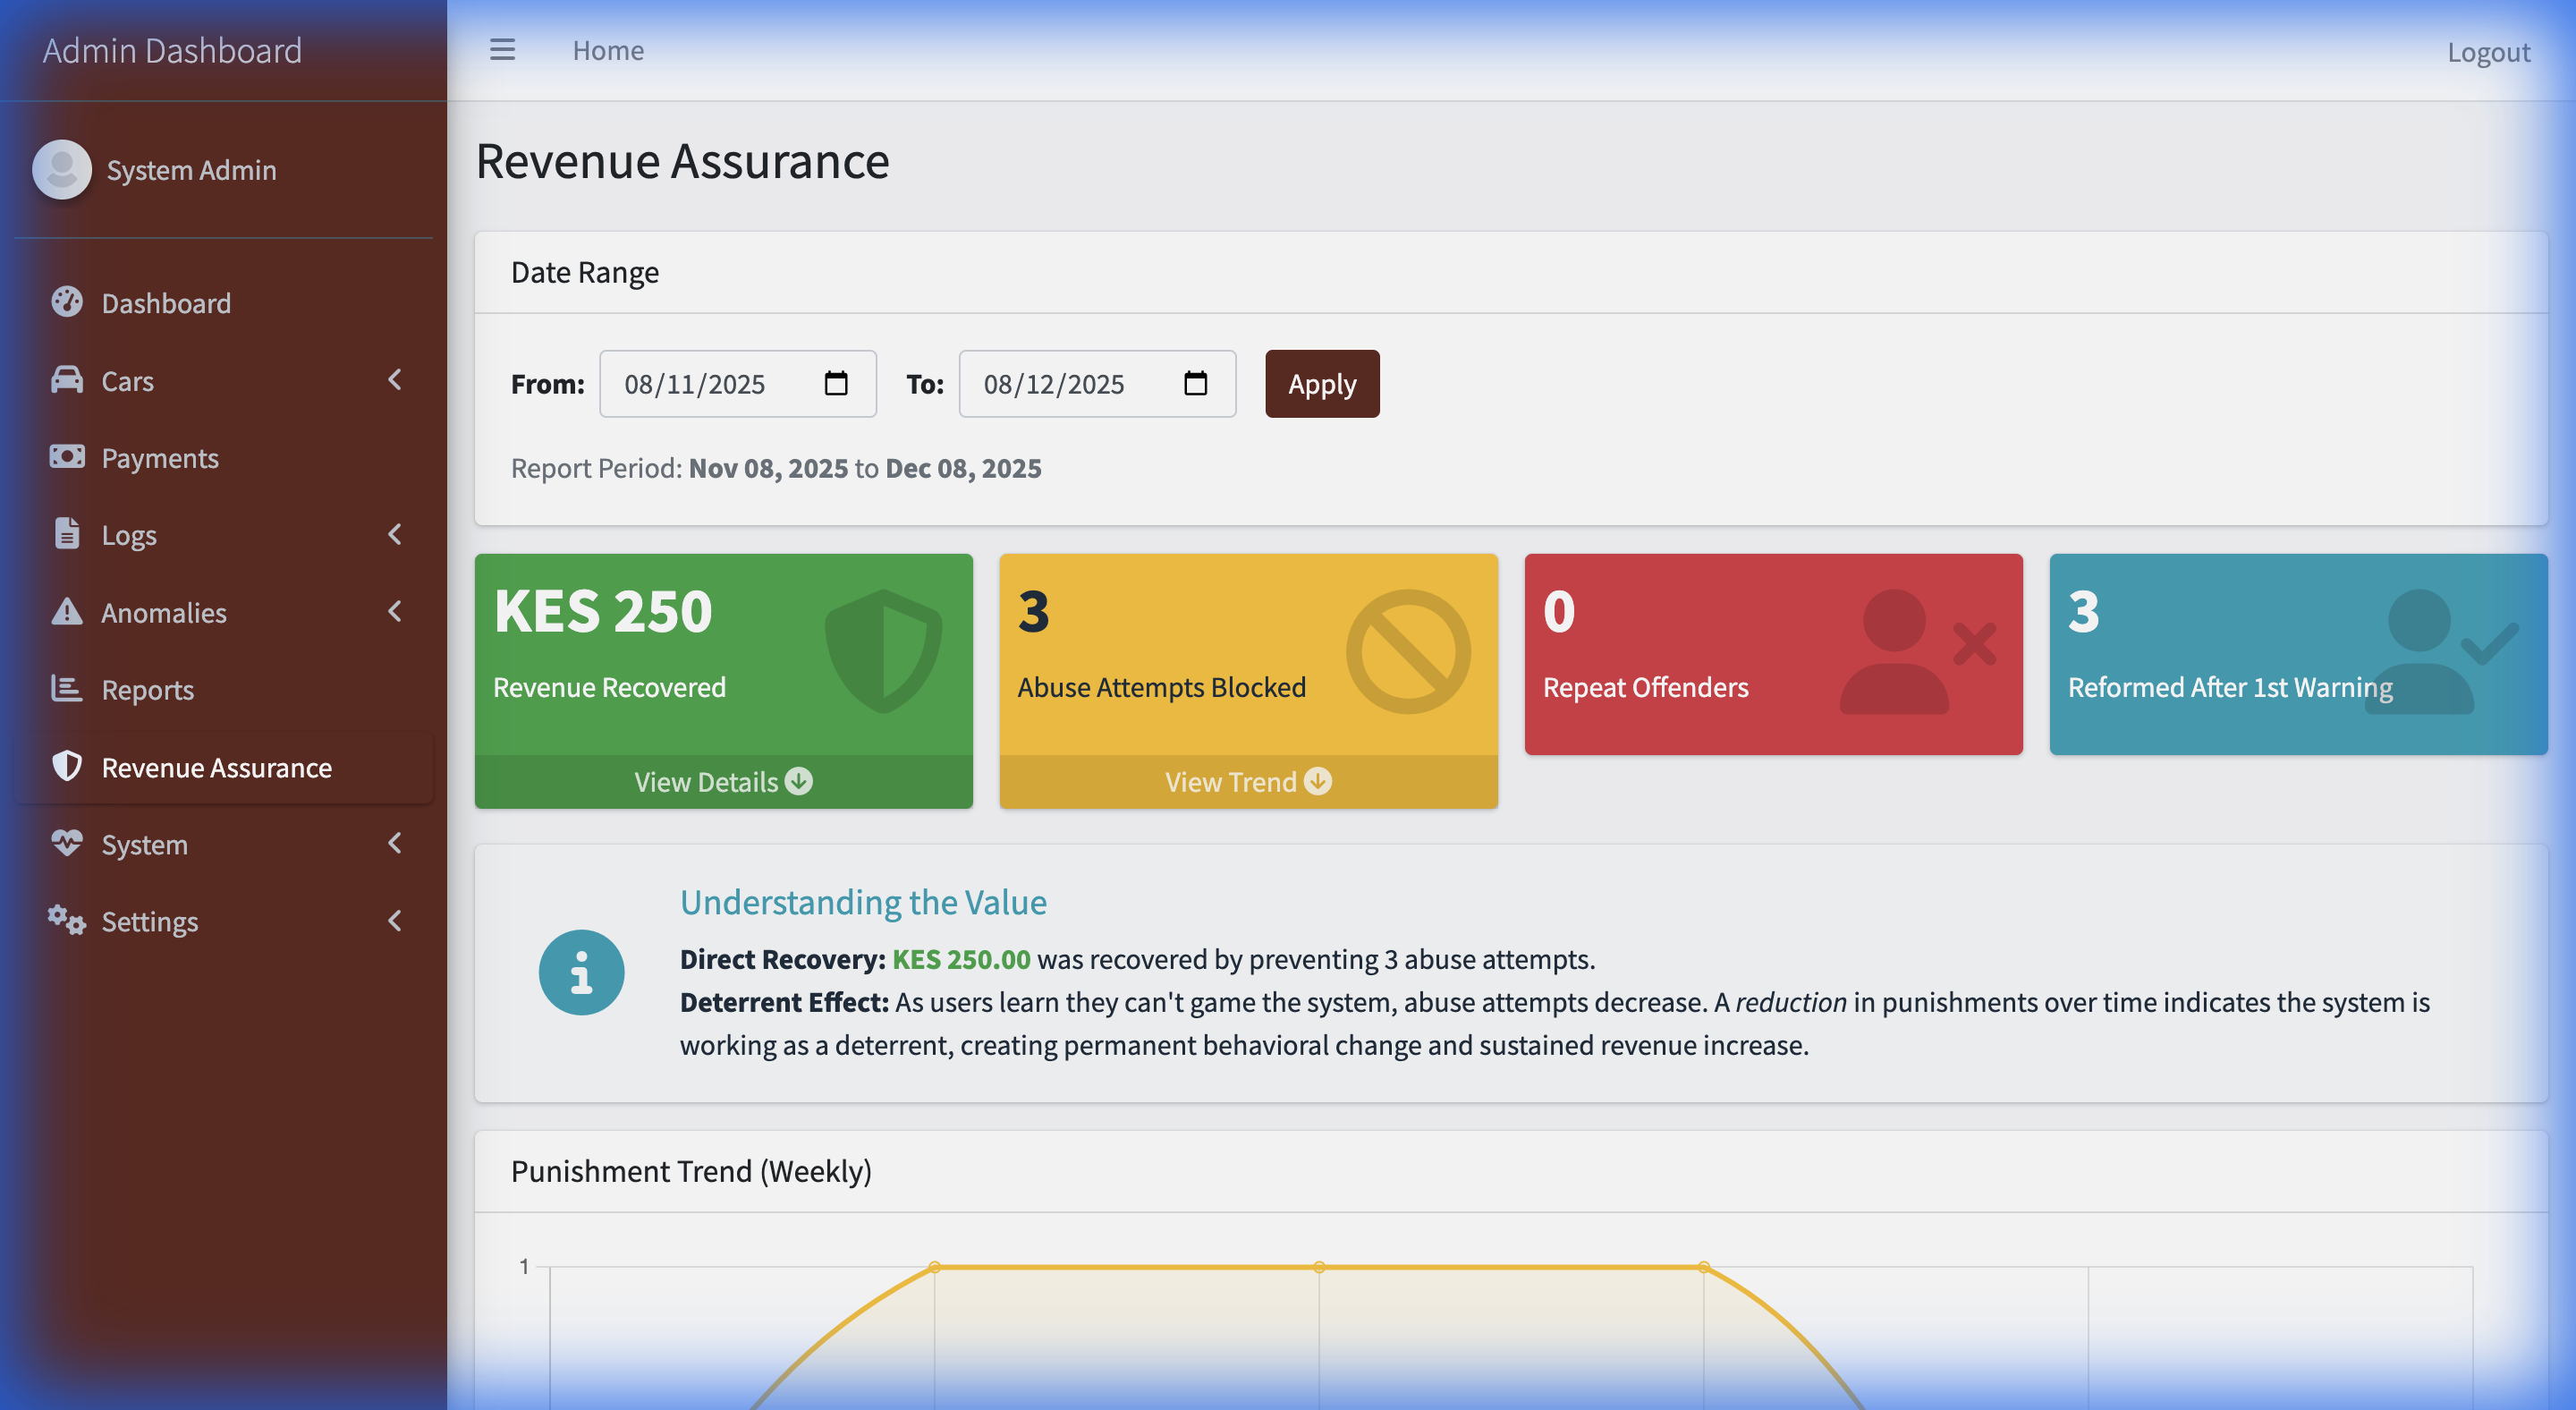
Task: Expand the Cars submenu chevron
Action: click(x=395, y=380)
